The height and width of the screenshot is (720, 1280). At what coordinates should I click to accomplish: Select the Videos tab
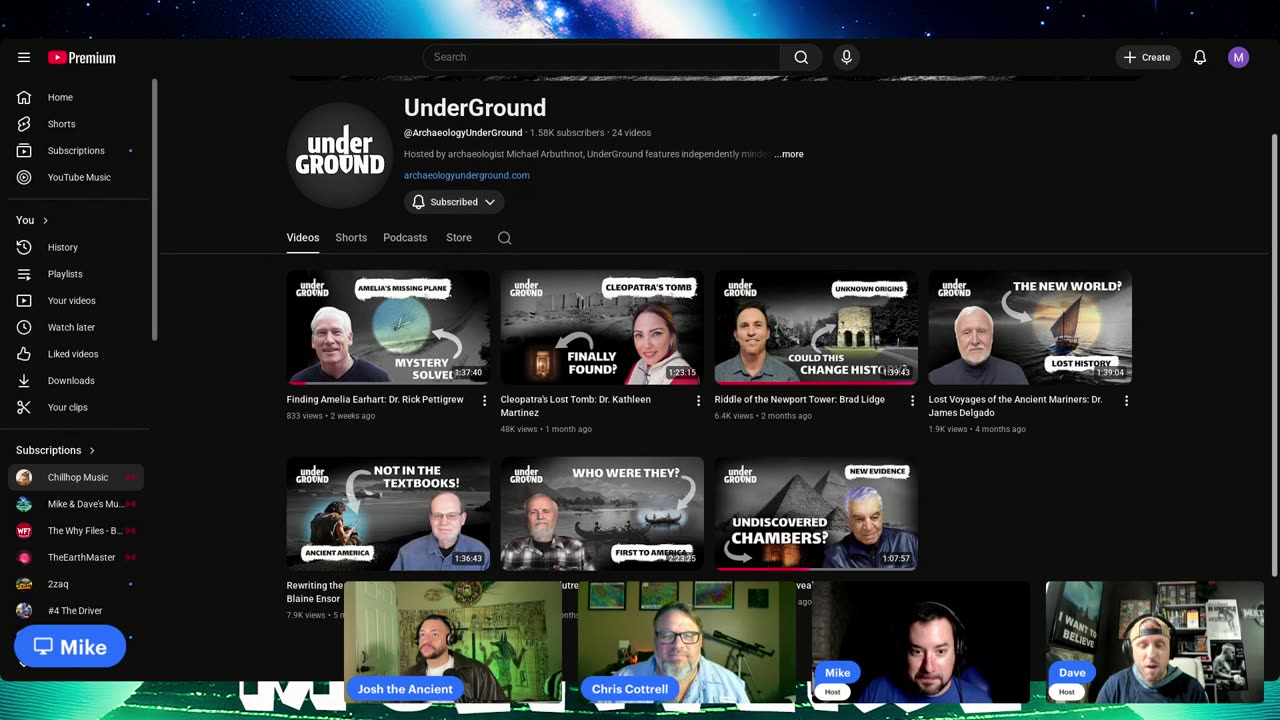(x=303, y=238)
